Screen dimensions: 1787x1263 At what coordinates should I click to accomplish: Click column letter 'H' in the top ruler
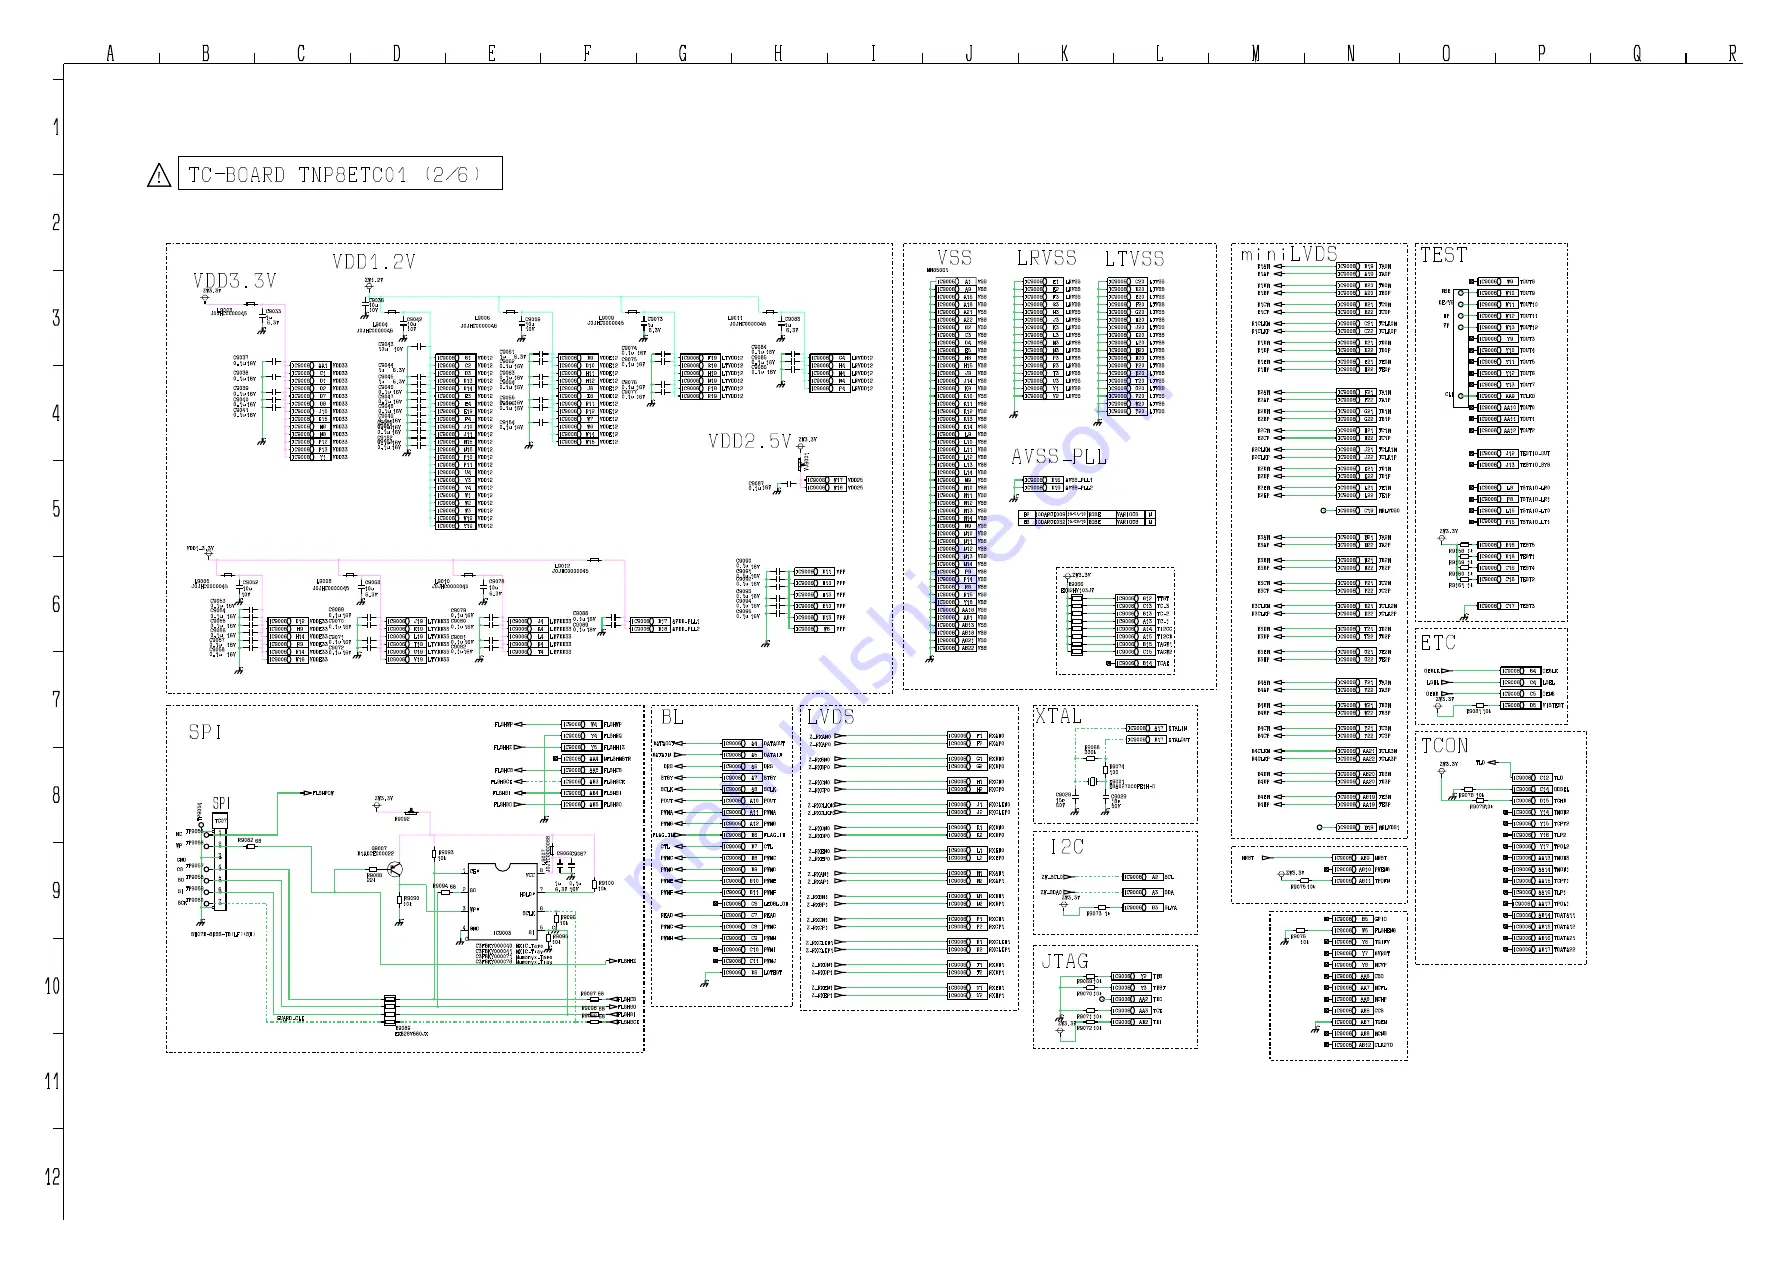tap(778, 54)
